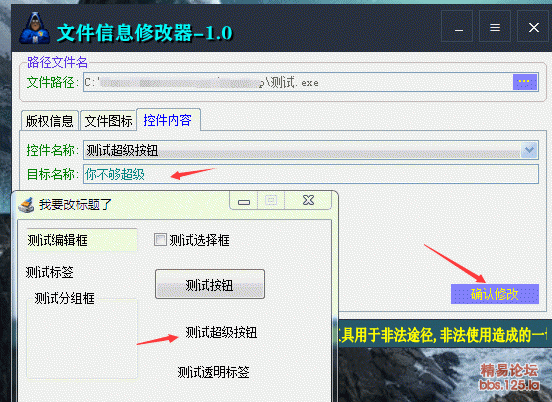Click the disabled maximize icon of test window
Screen dimensions: 552x402
271,200
